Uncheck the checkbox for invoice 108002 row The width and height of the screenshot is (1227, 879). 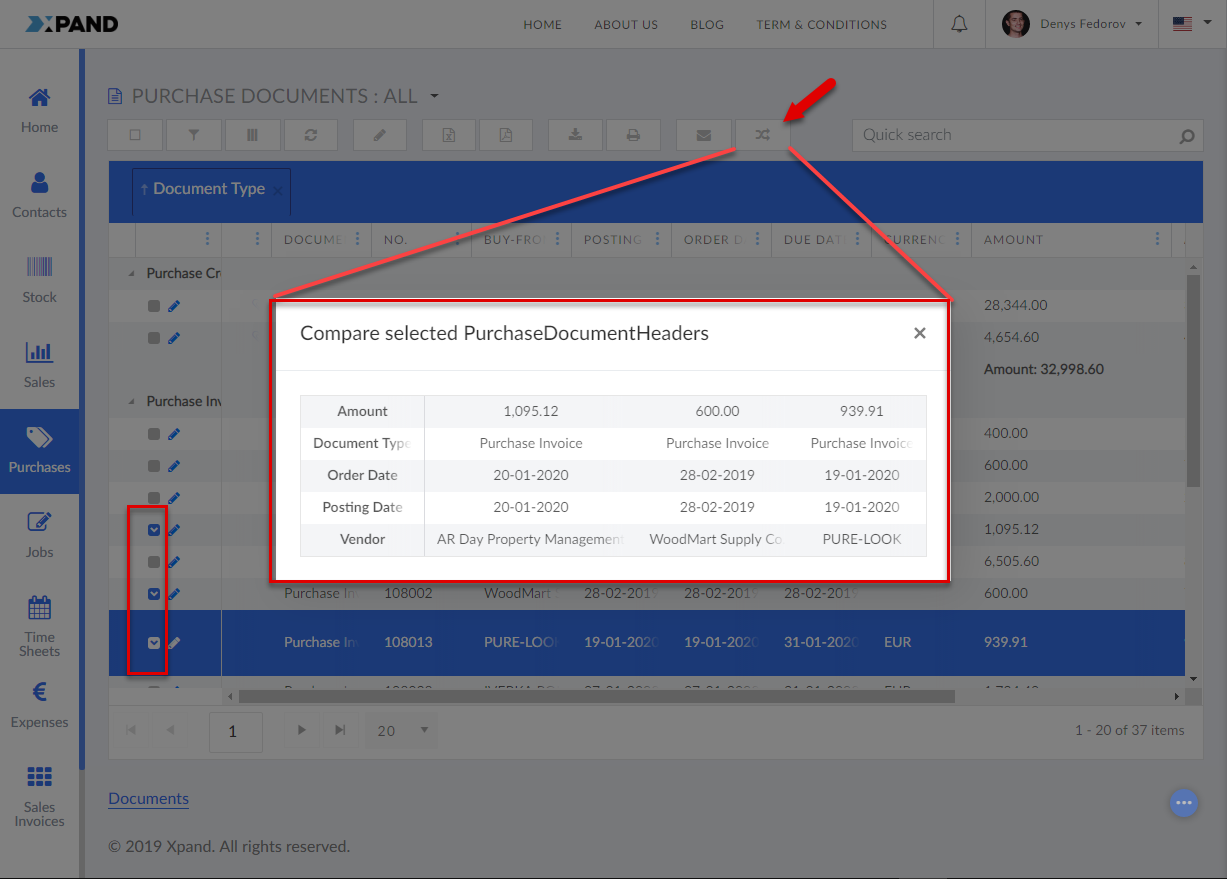(x=154, y=594)
